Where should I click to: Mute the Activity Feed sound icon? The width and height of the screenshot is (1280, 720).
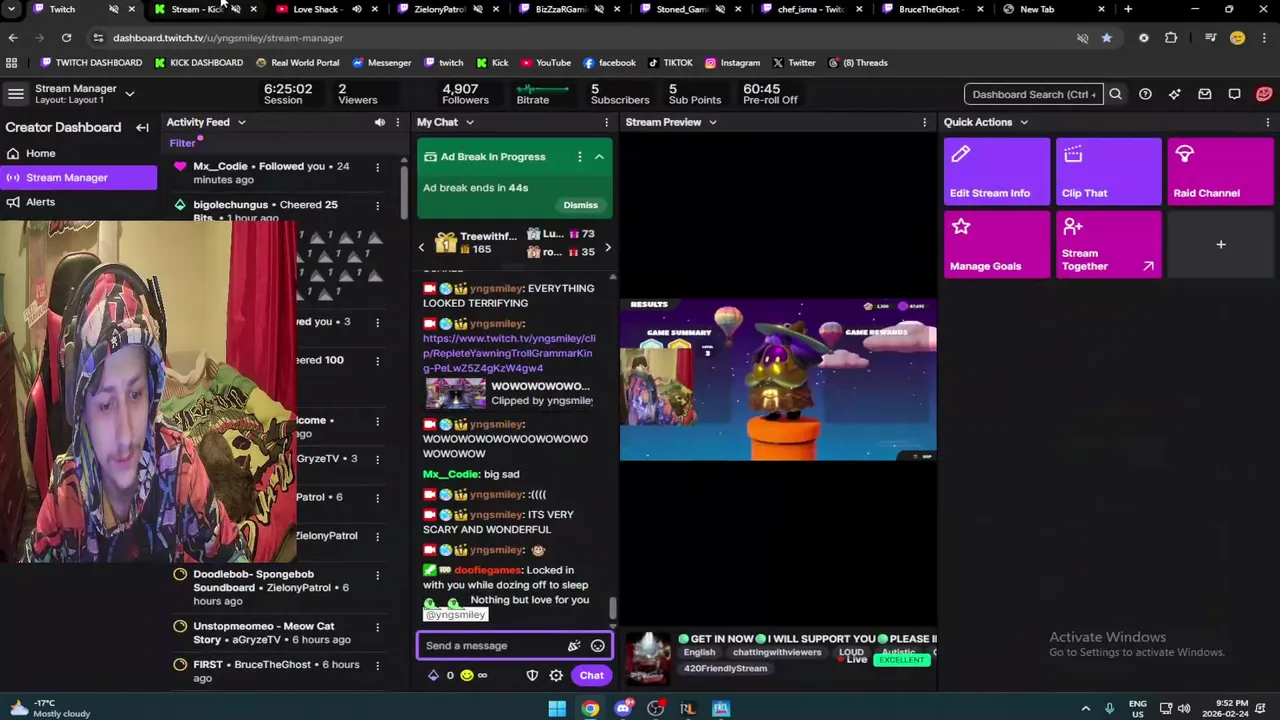click(x=379, y=122)
